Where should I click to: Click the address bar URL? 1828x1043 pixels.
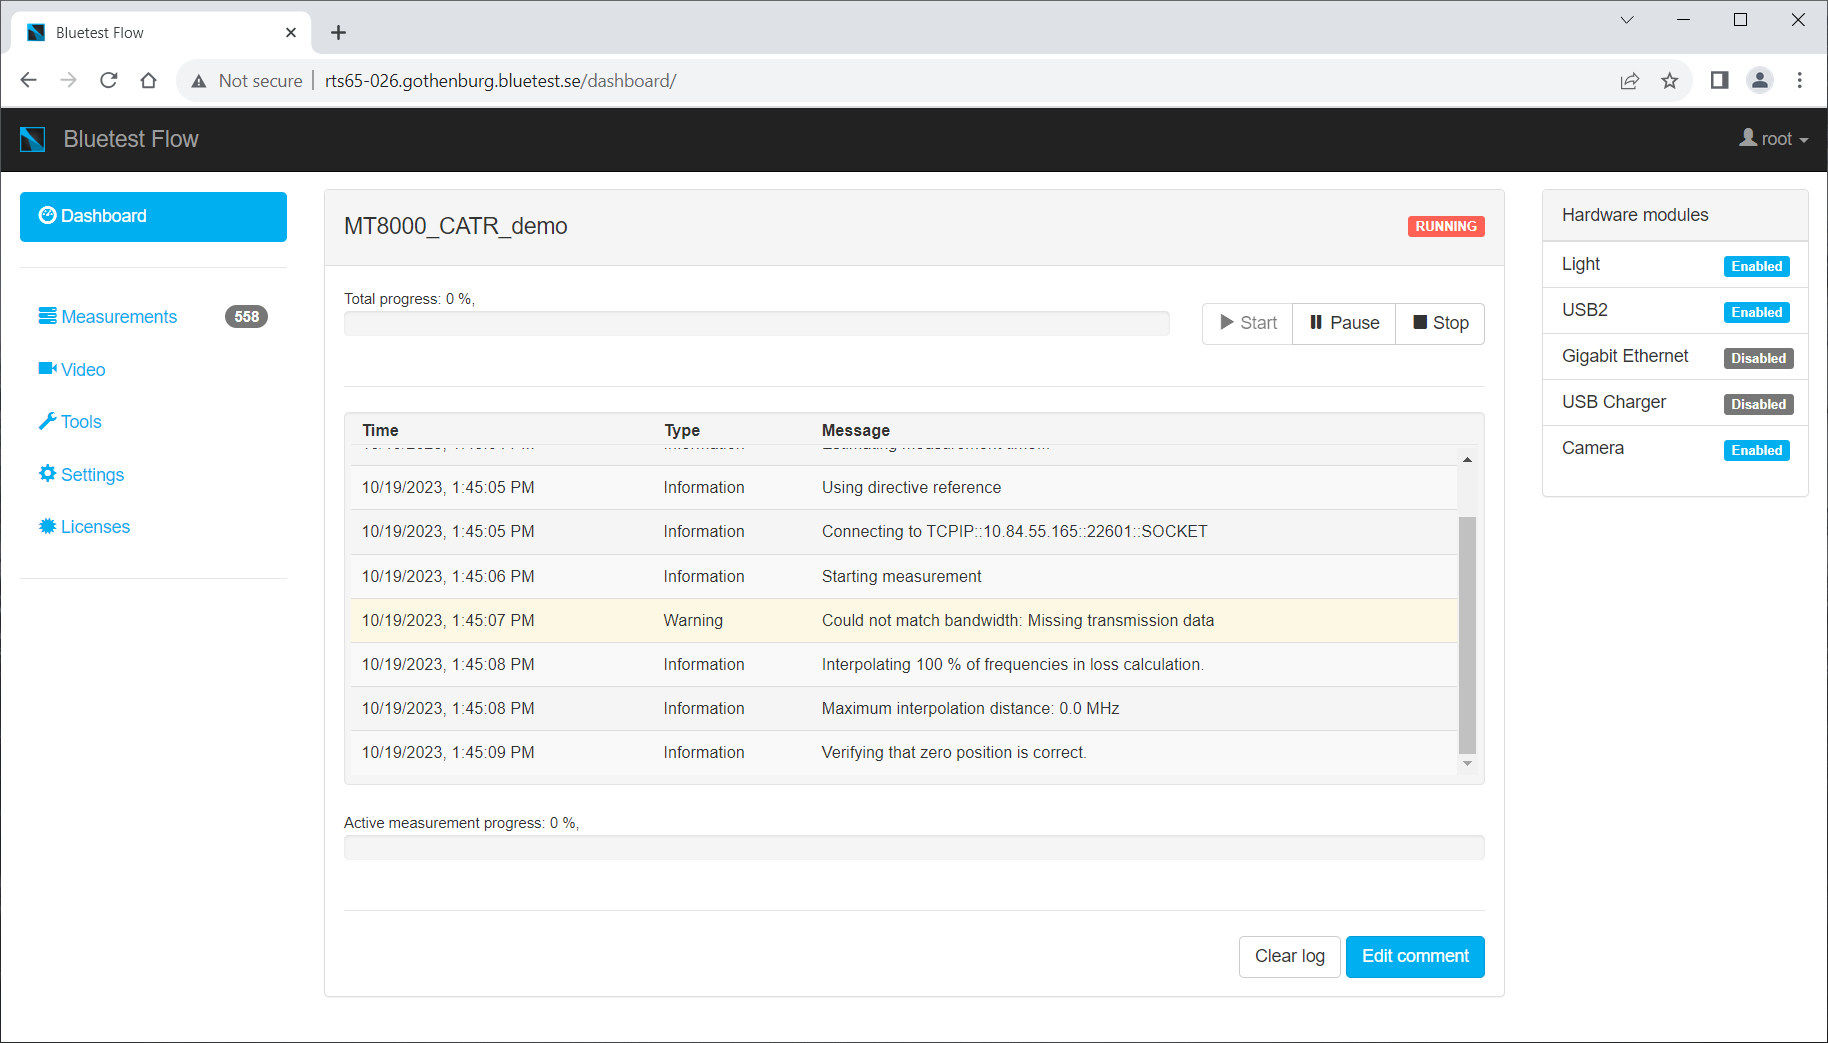click(500, 81)
